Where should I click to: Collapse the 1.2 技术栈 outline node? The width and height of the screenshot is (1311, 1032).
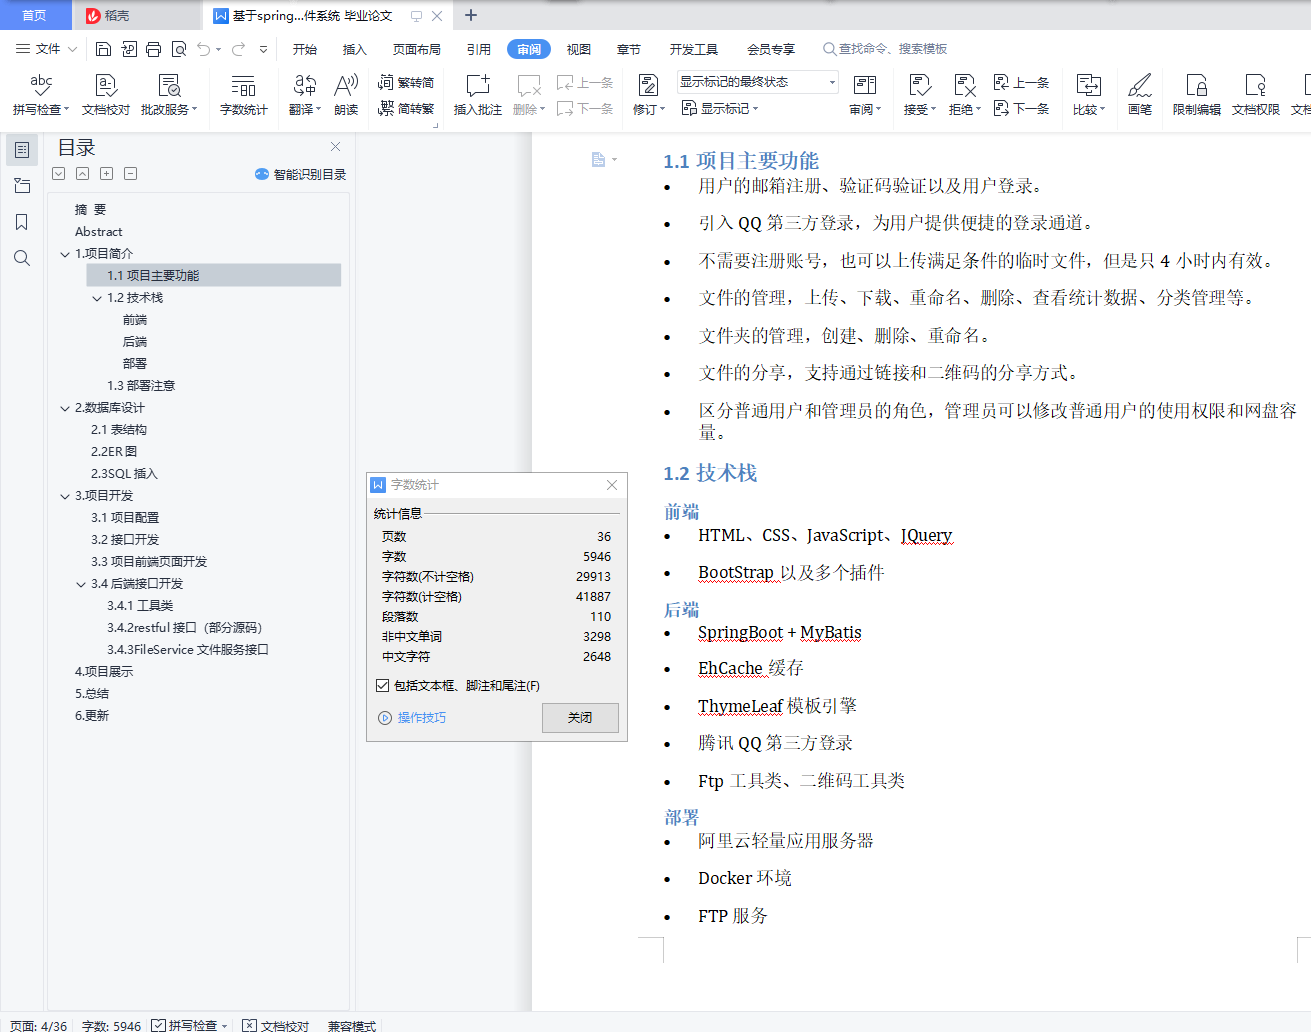(97, 298)
